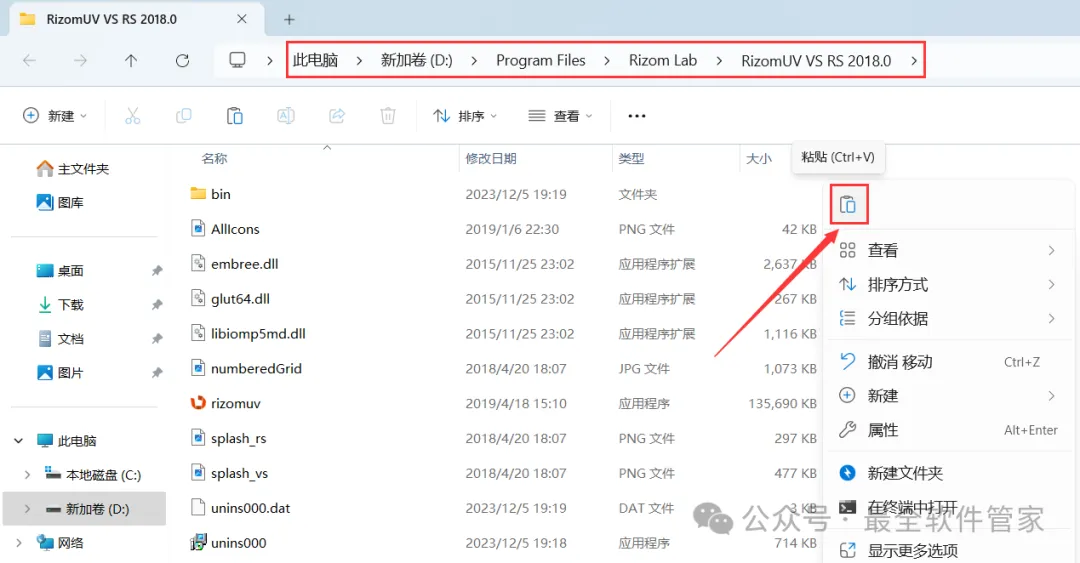The height and width of the screenshot is (563, 1080).
Task: Click Rizom Lab in address breadcrumb
Action: click(x=663, y=61)
